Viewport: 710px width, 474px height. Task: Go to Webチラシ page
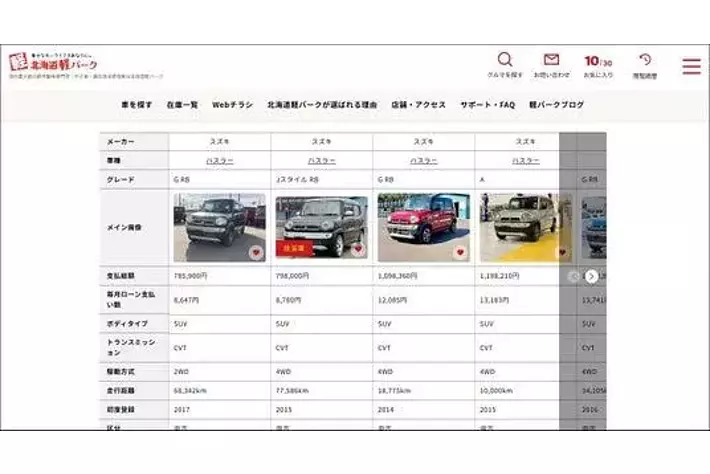232,105
